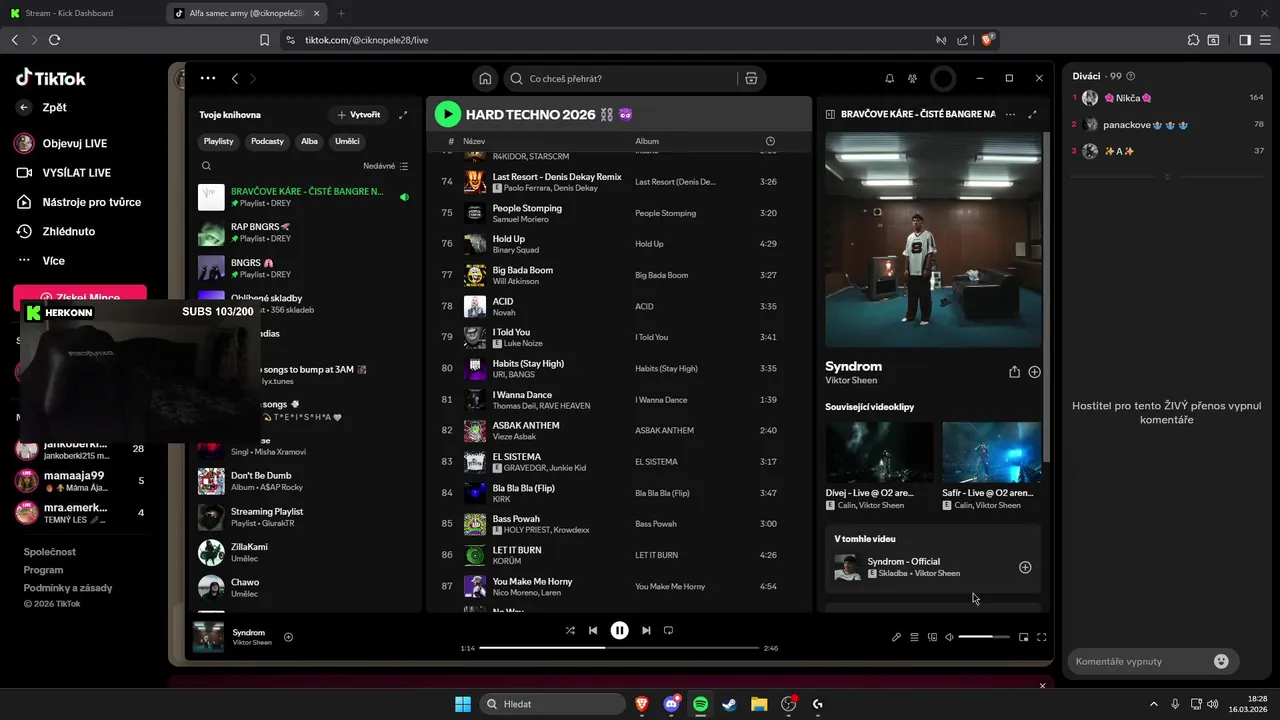Expand Spotify library panel to full view
Viewport: 1280px width, 720px height.
pyautogui.click(x=403, y=115)
